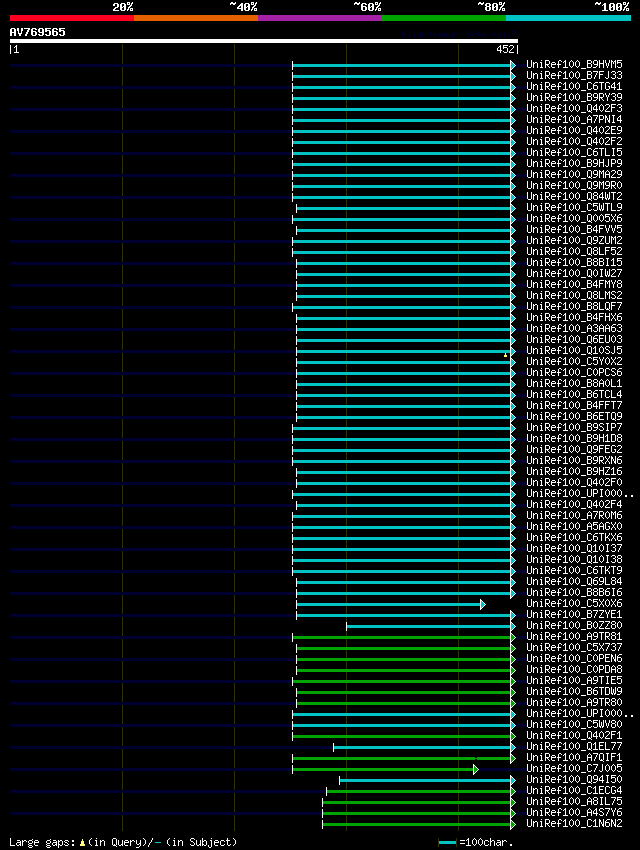640x850 pixels.
Task: Select the UniRef100_Q6EU03 label
Action: coord(574,339)
